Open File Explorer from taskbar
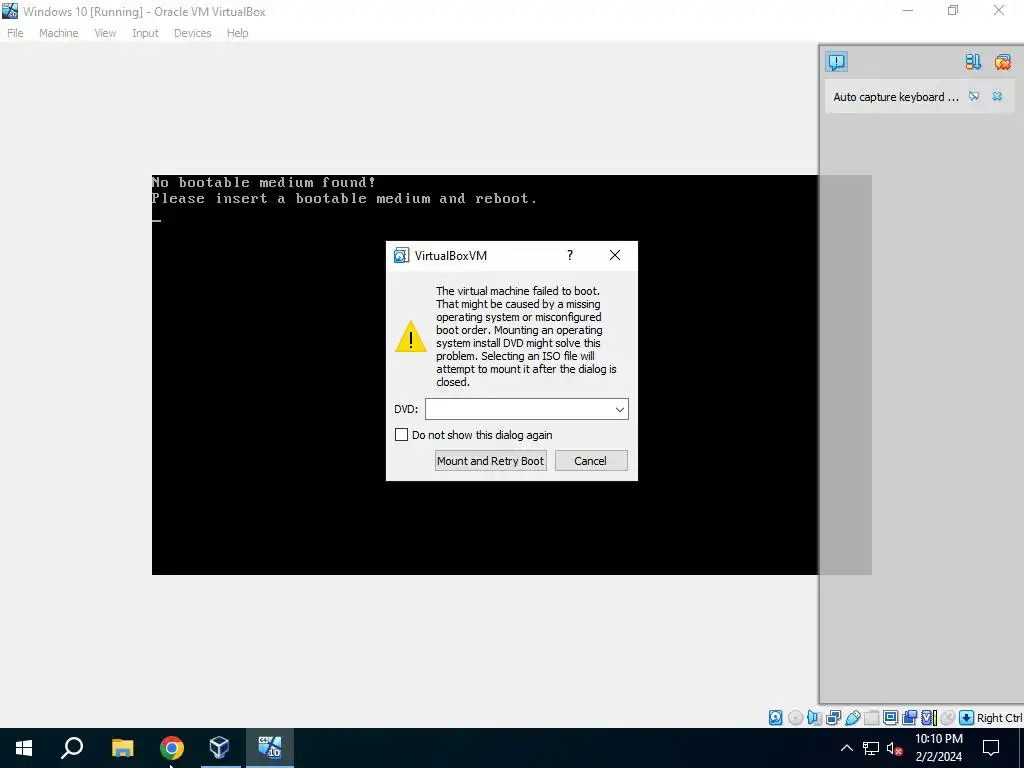Viewport: 1024px width, 768px height. point(122,748)
